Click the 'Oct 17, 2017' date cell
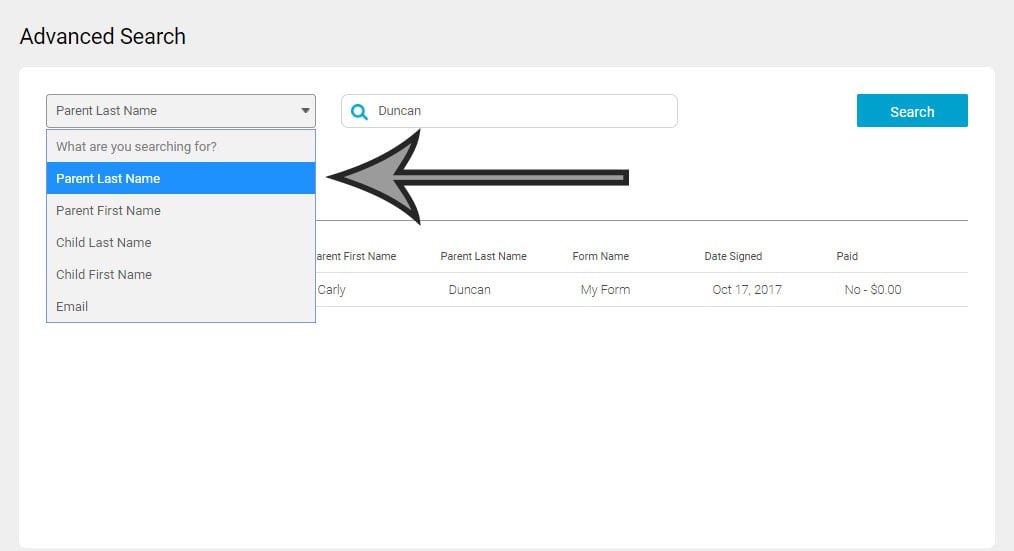 pos(747,290)
